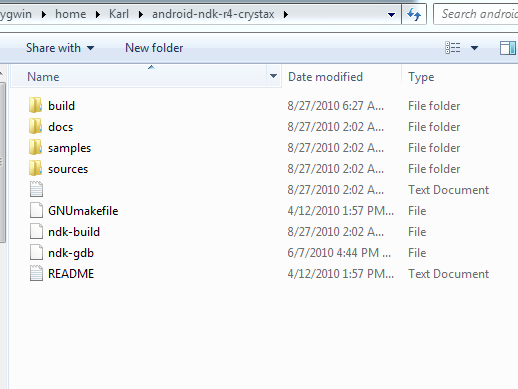This screenshot has width=518, height=389.
Task: Click the refresh arrows icon in address bar
Action: (414, 14)
